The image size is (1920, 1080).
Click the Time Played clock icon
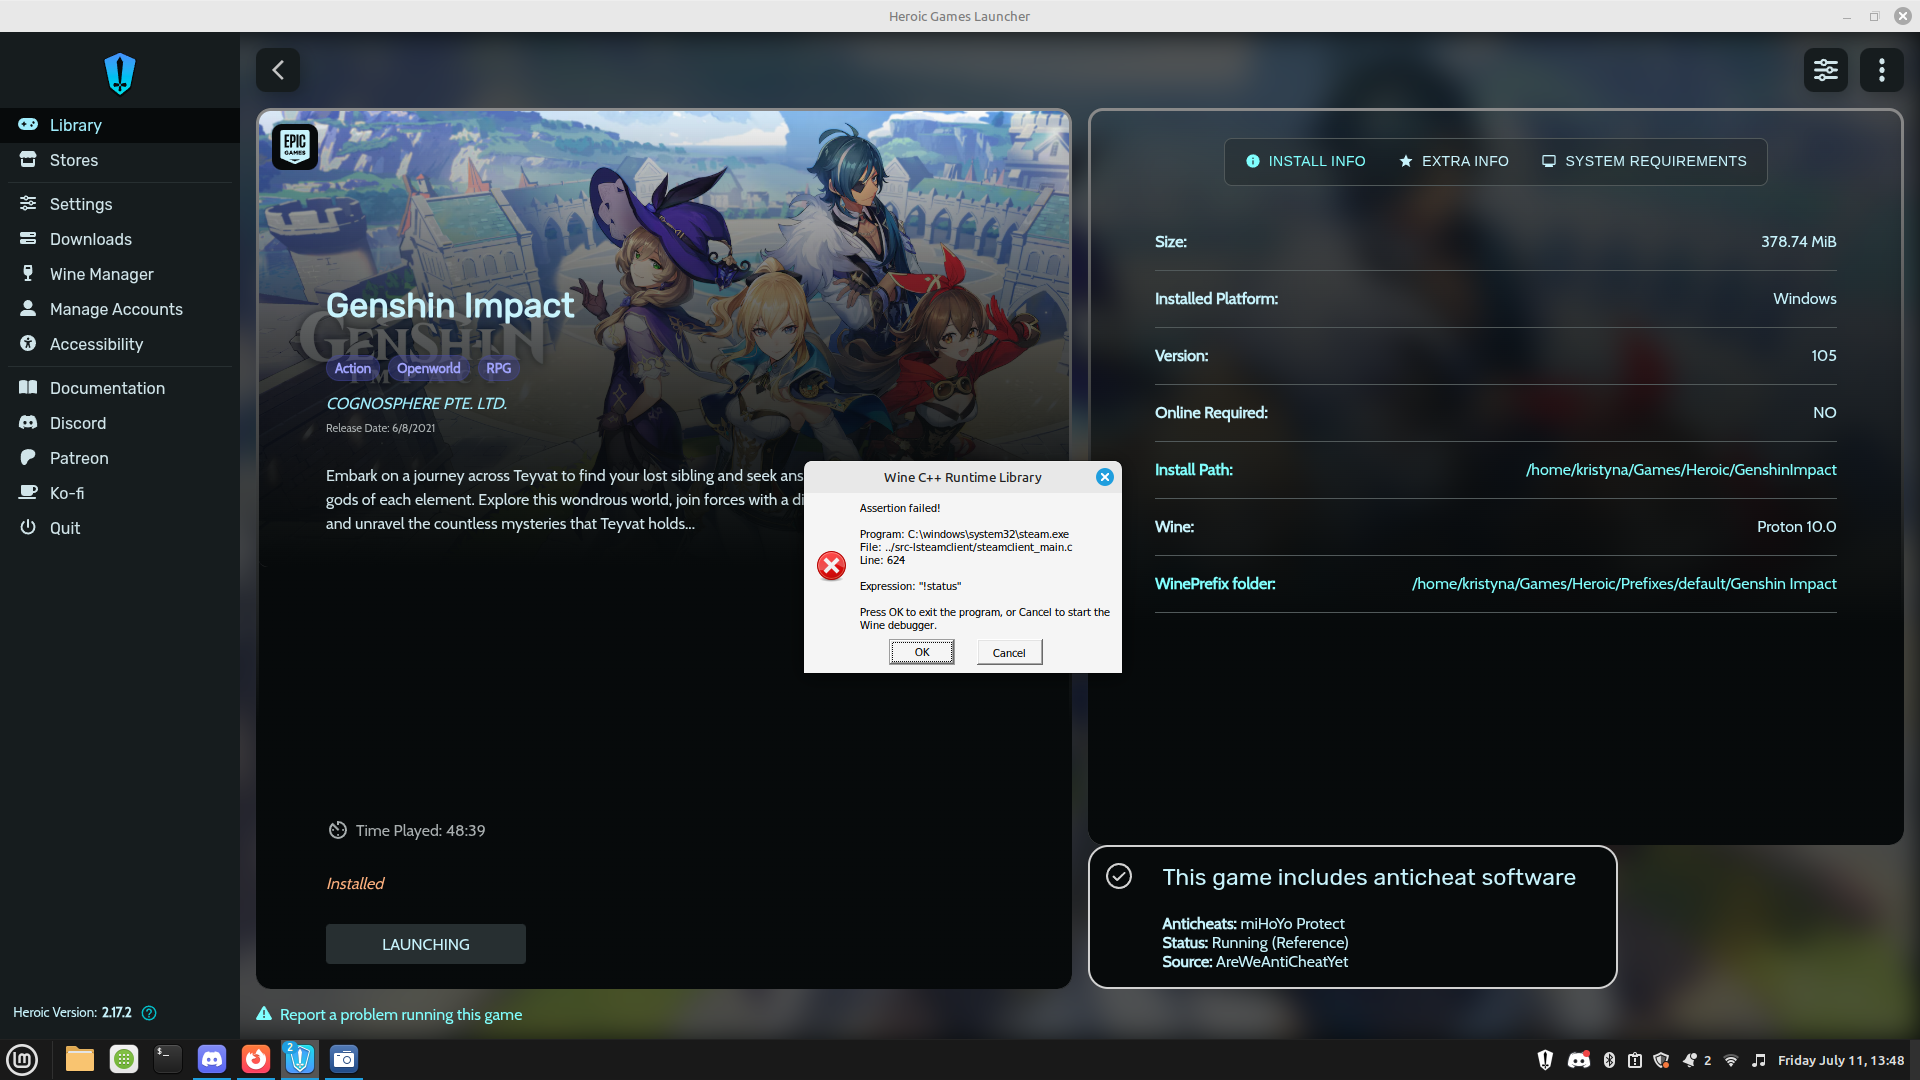[338, 830]
